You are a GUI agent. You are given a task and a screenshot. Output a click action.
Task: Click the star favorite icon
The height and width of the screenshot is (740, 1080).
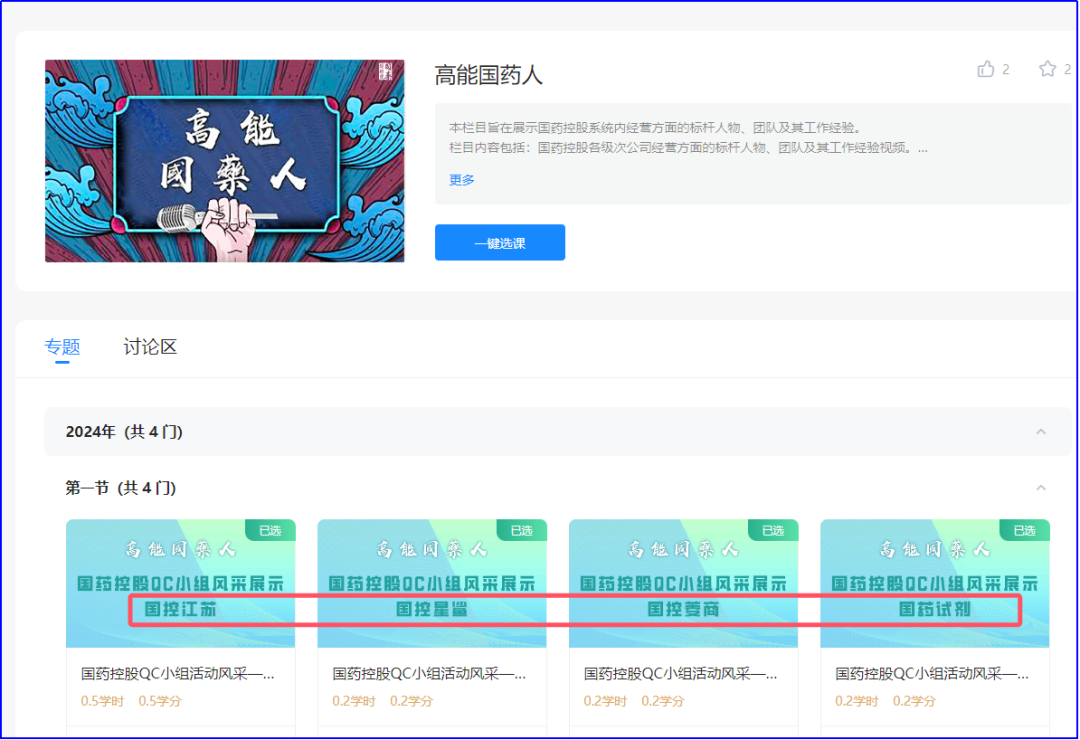[1047, 69]
